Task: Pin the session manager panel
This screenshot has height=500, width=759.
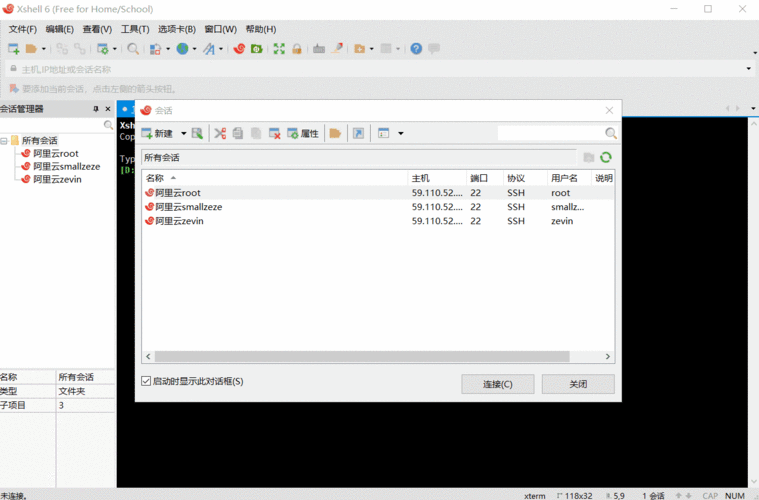Action: (96, 109)
